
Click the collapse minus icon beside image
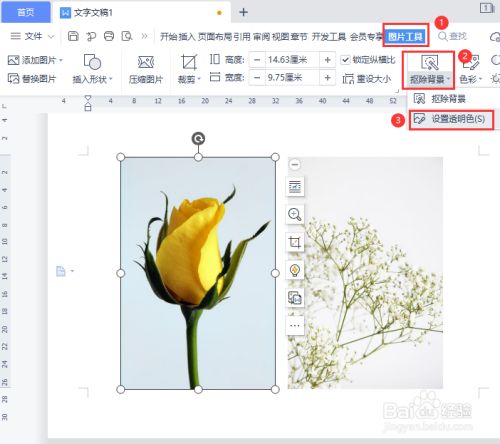[295, 164]
